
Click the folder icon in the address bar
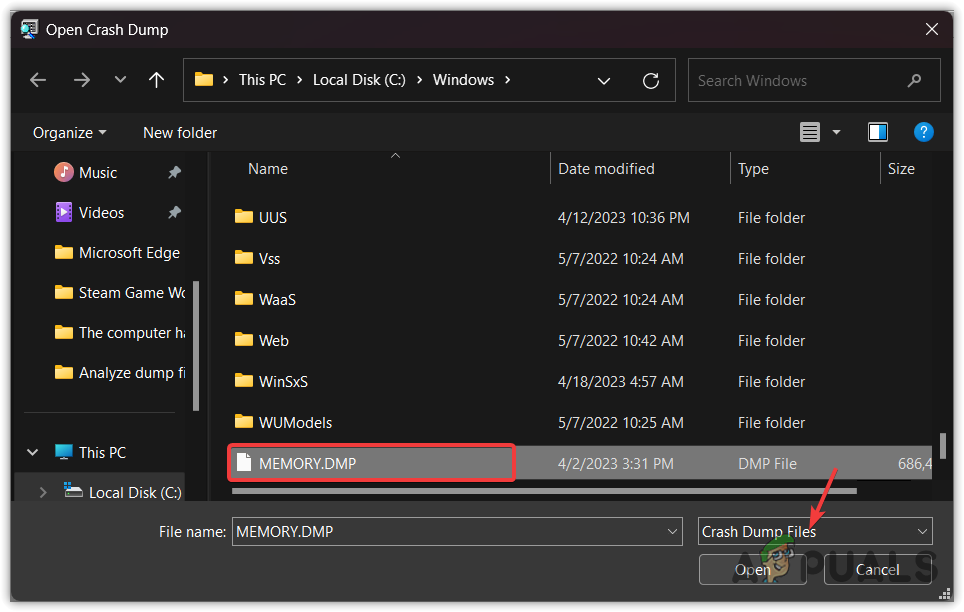(x=203, y=79)
